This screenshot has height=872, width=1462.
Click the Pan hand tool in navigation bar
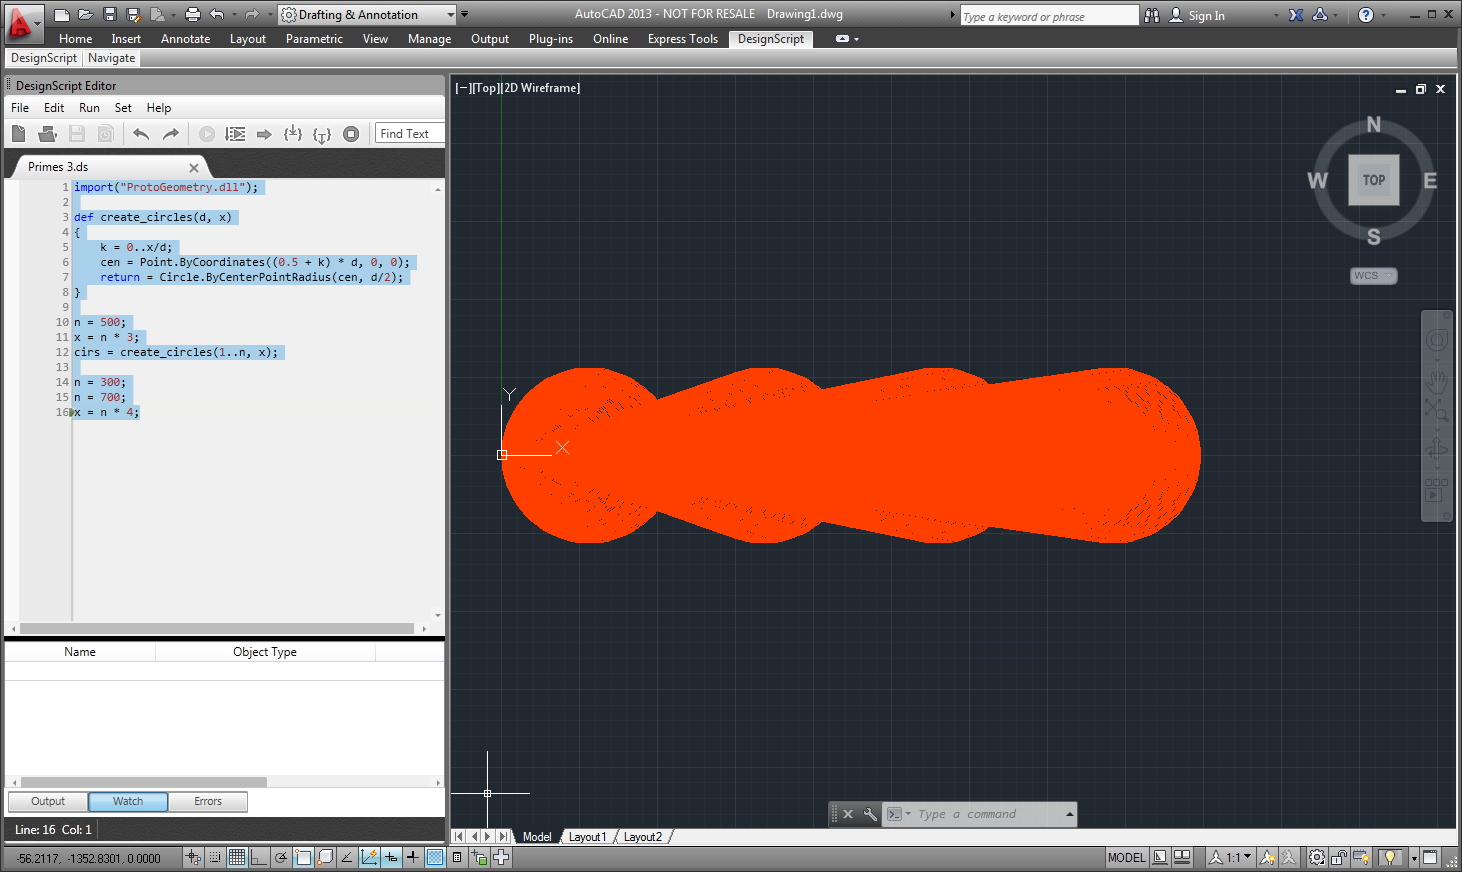coord(1436,380)
